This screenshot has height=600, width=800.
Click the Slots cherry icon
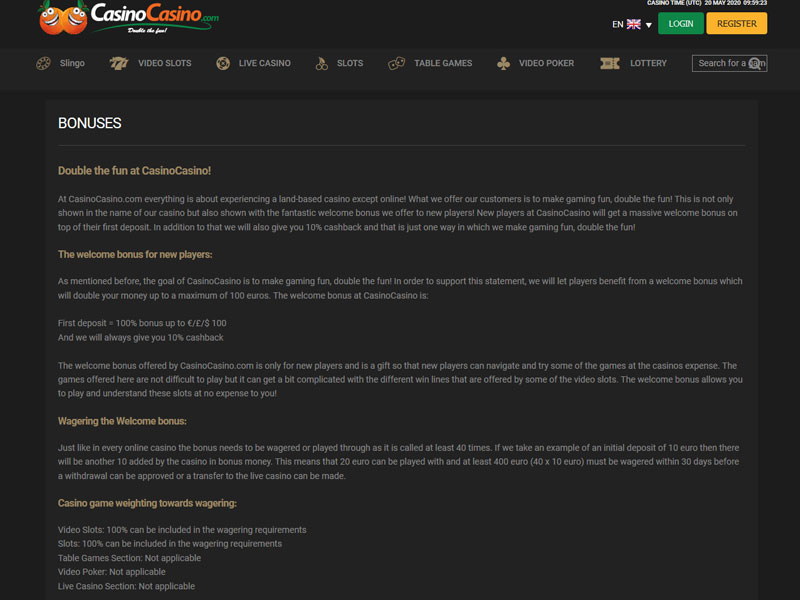[x=321, y=63]
